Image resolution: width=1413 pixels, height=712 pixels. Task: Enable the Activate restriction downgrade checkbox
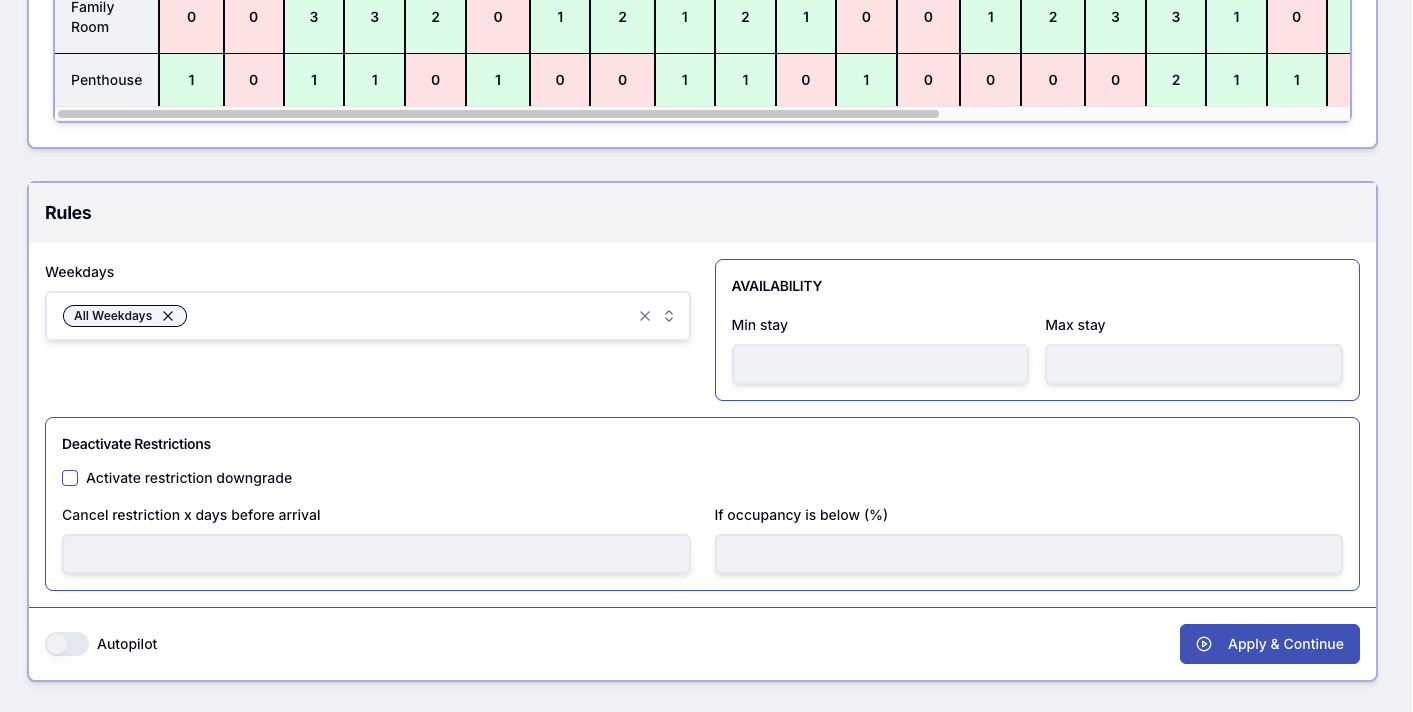tap(70, 478)
